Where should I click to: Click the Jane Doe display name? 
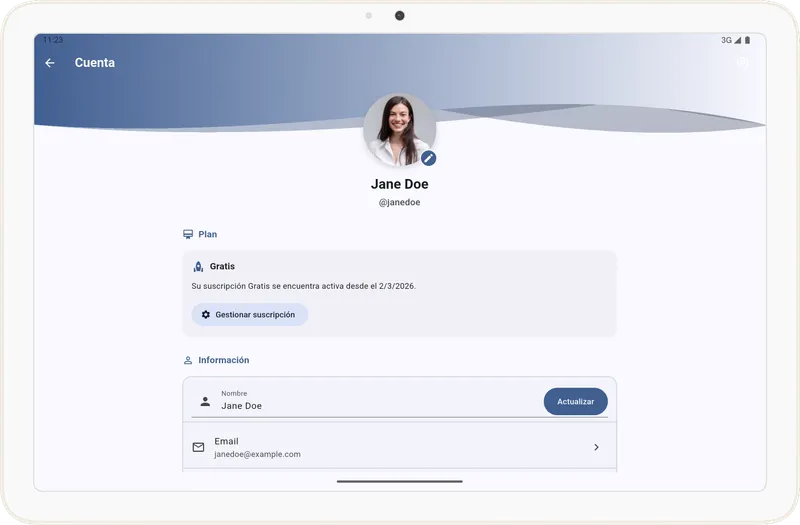pyautogui.click(x=399, y=184)
